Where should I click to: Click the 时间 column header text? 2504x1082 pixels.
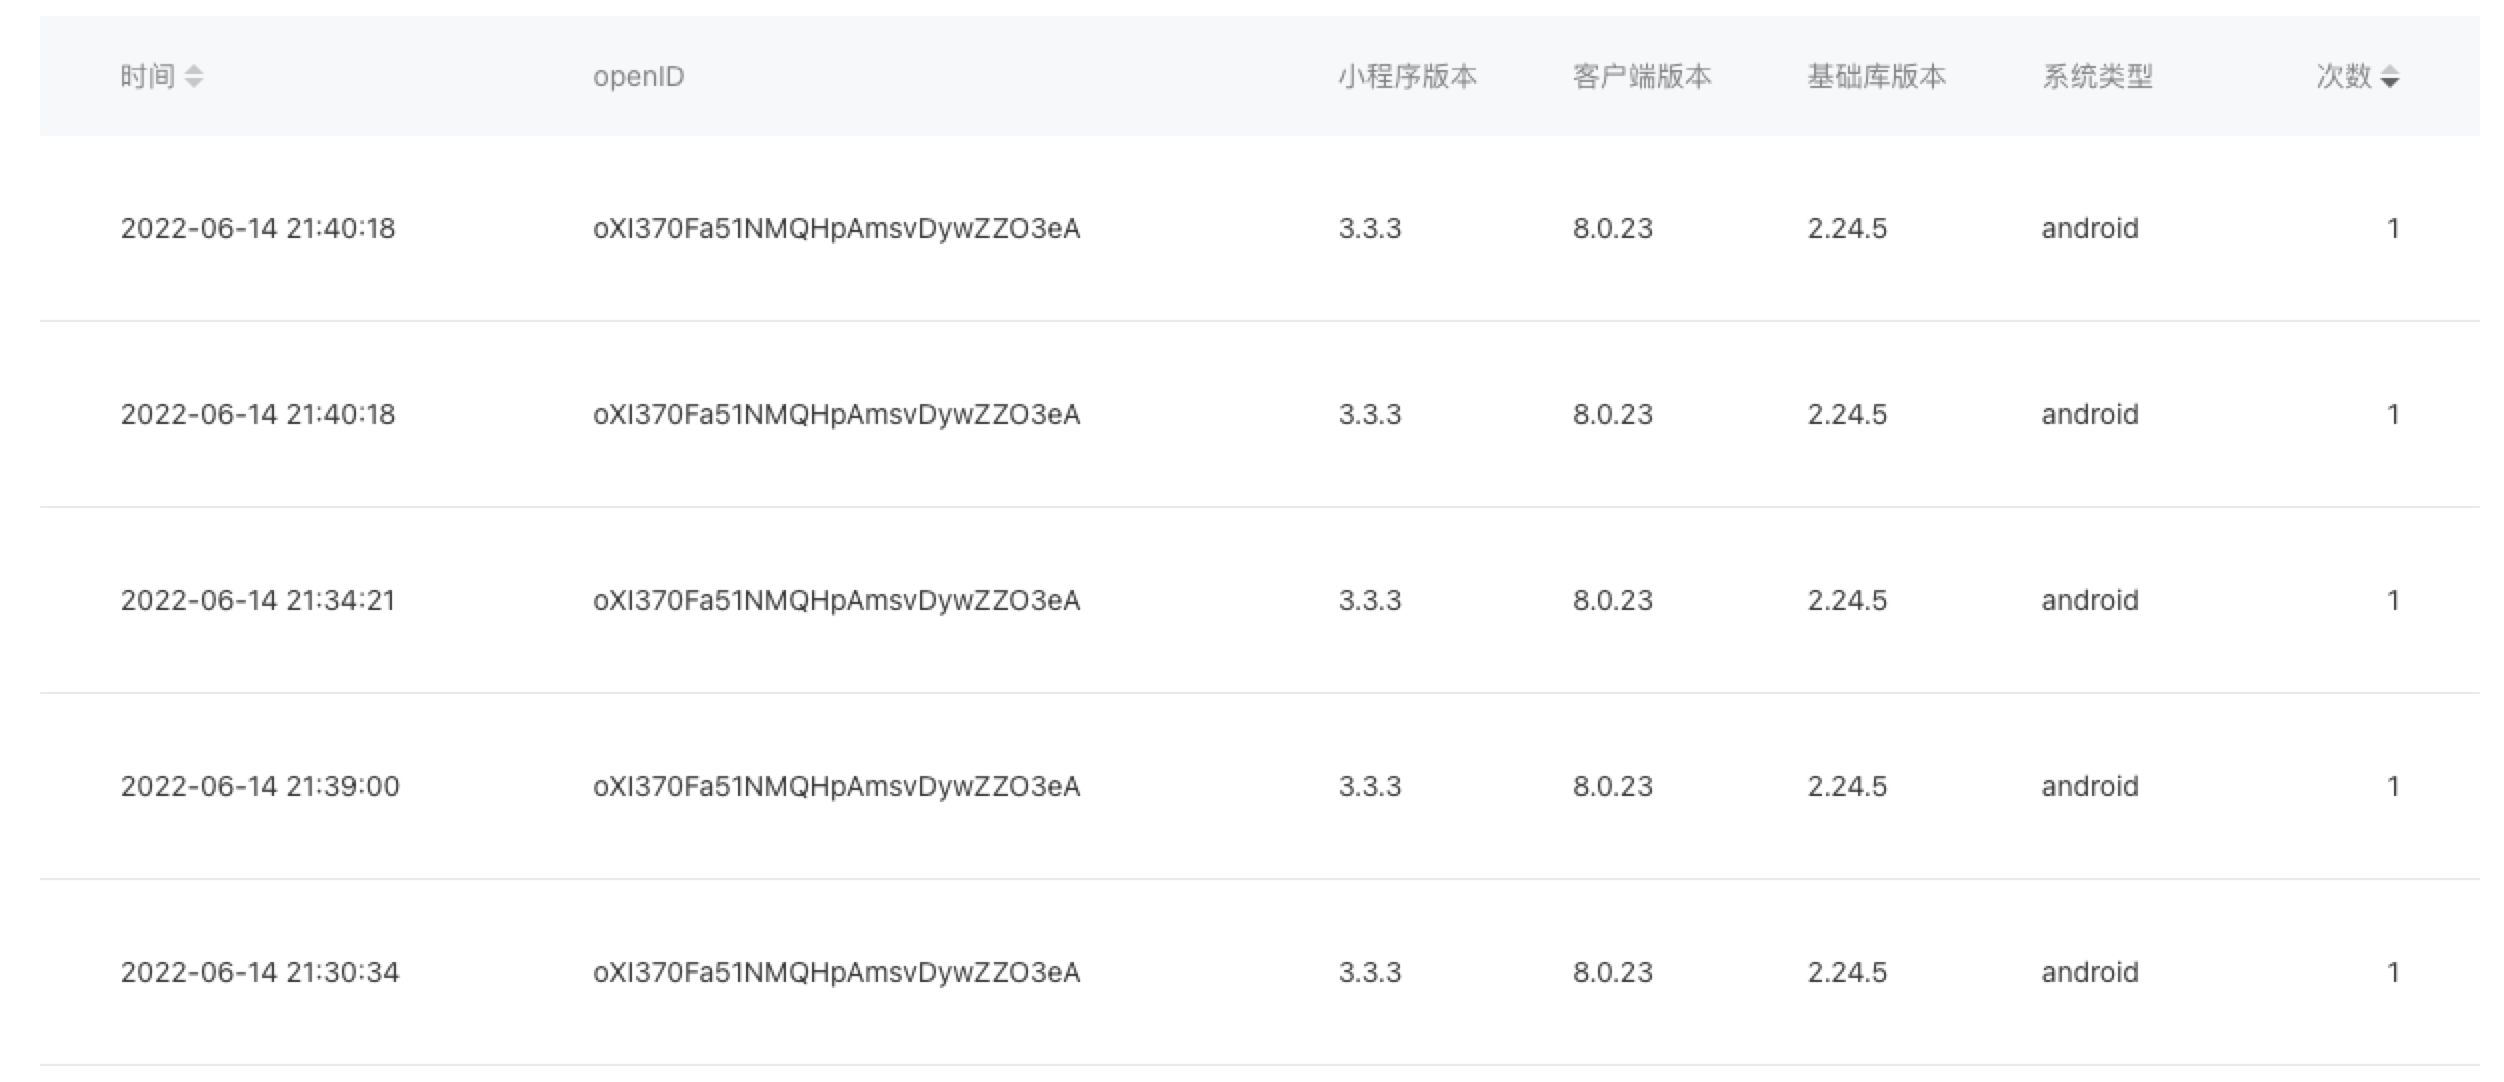147,76
